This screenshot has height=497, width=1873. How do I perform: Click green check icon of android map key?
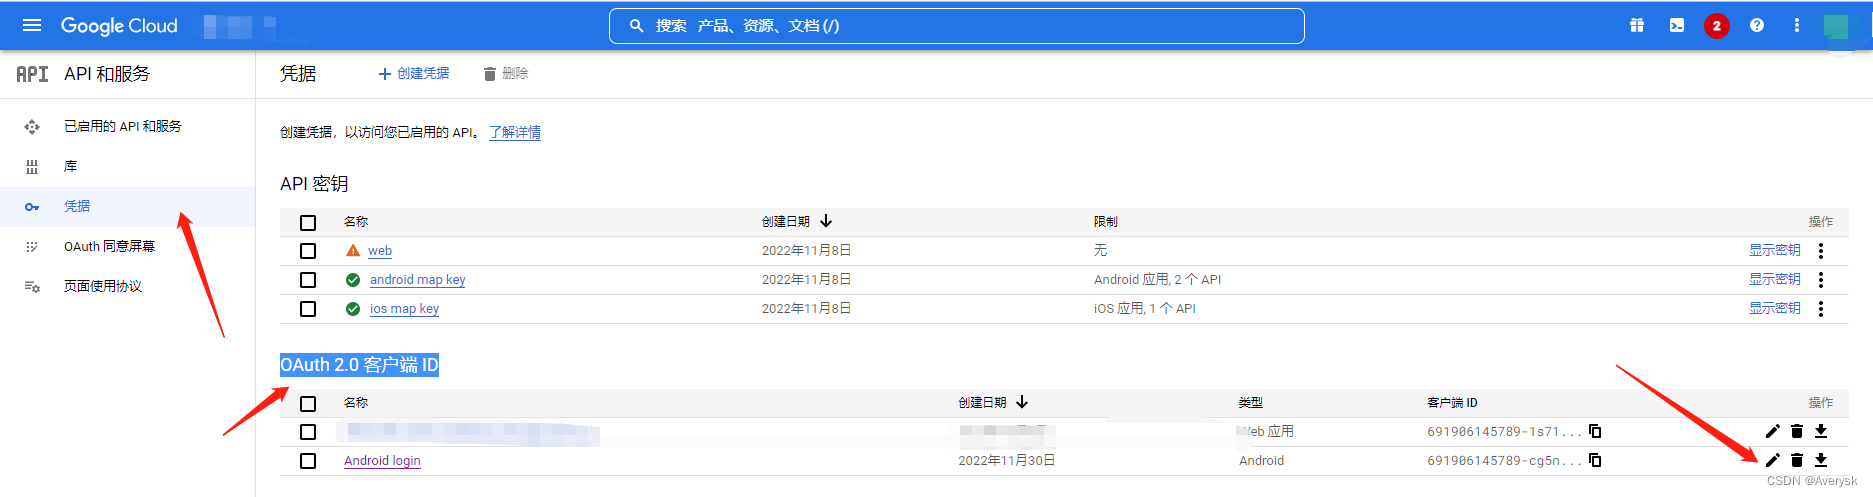[x=353, y=280]
